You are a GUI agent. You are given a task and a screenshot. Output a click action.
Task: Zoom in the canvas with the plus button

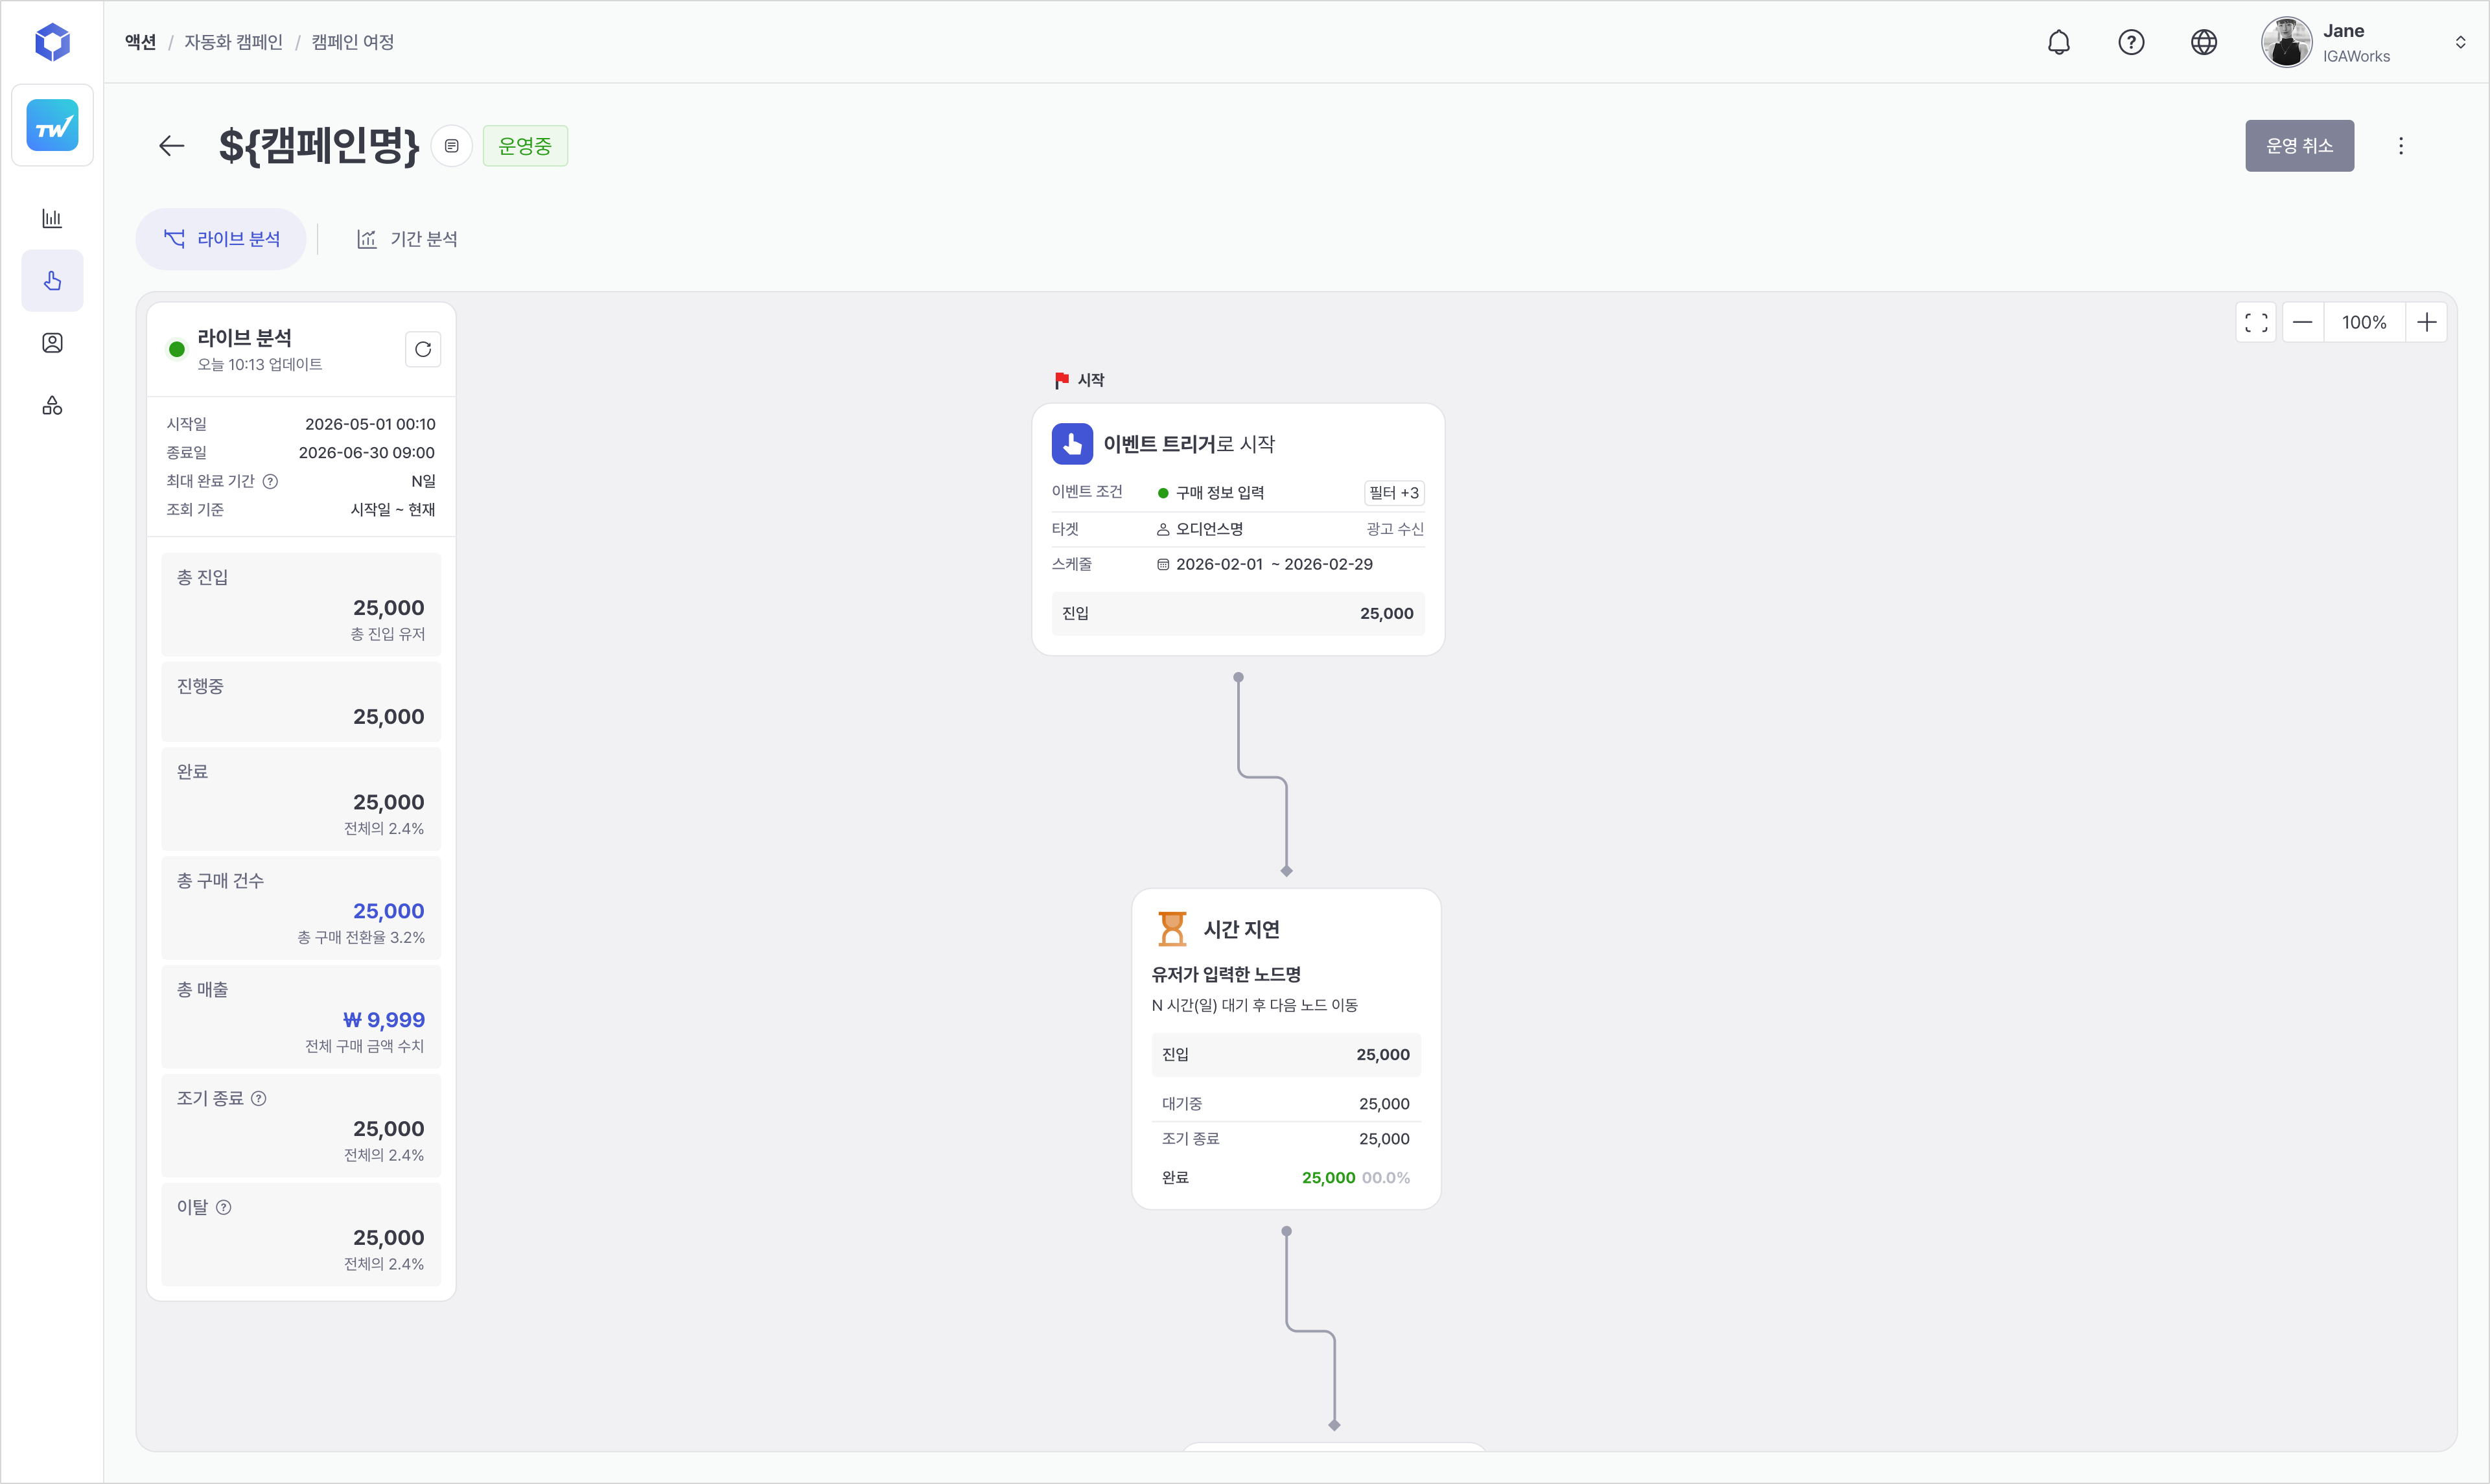coord(2426,322)
